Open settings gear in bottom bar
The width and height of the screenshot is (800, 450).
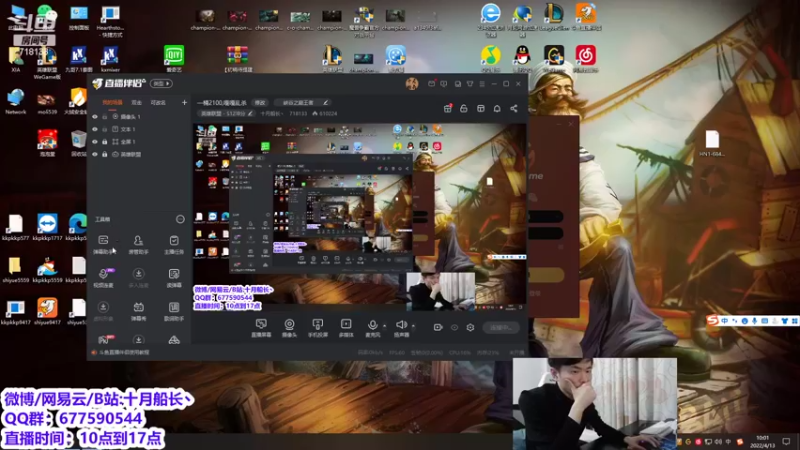[x=470, y=327]
